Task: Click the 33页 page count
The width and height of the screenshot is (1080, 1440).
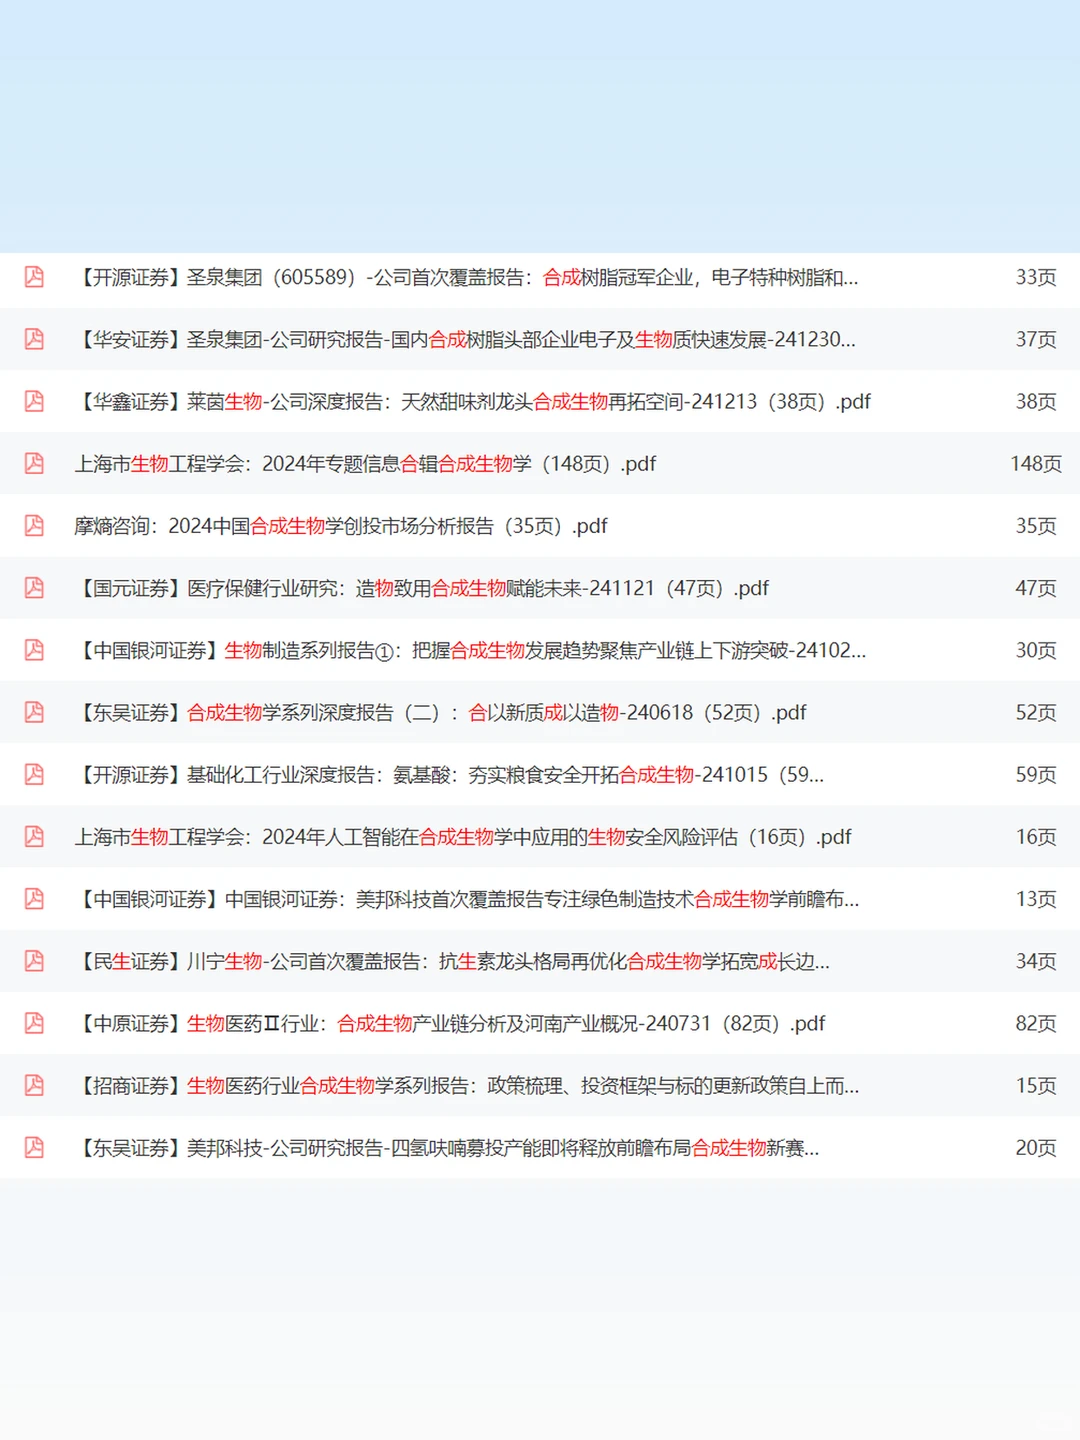Action: [1036, 277]
